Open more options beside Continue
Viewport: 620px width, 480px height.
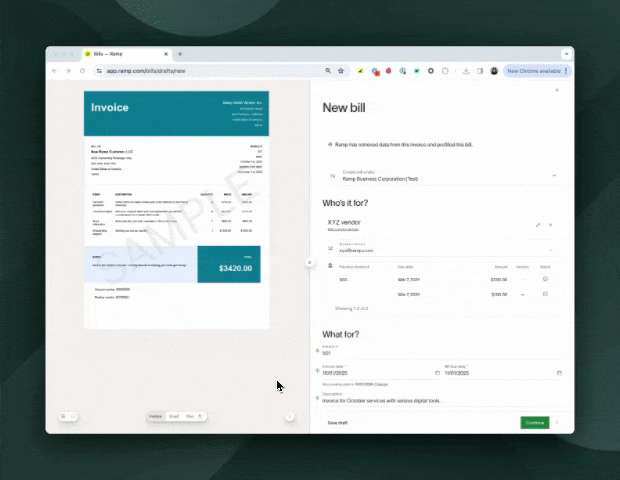point(557,423)
